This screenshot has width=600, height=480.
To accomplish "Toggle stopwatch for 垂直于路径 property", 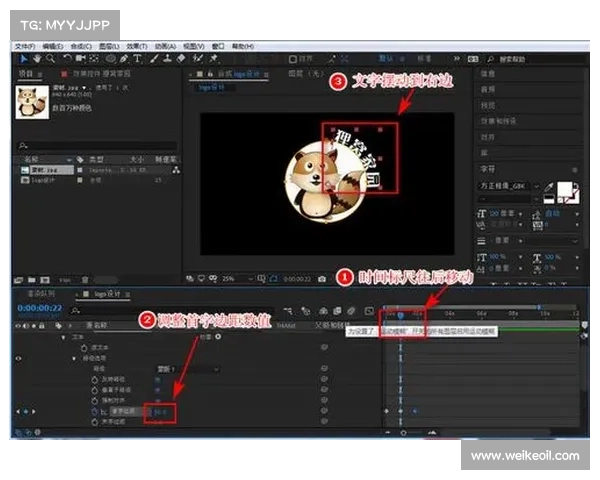I will click(x=95, y=390).
